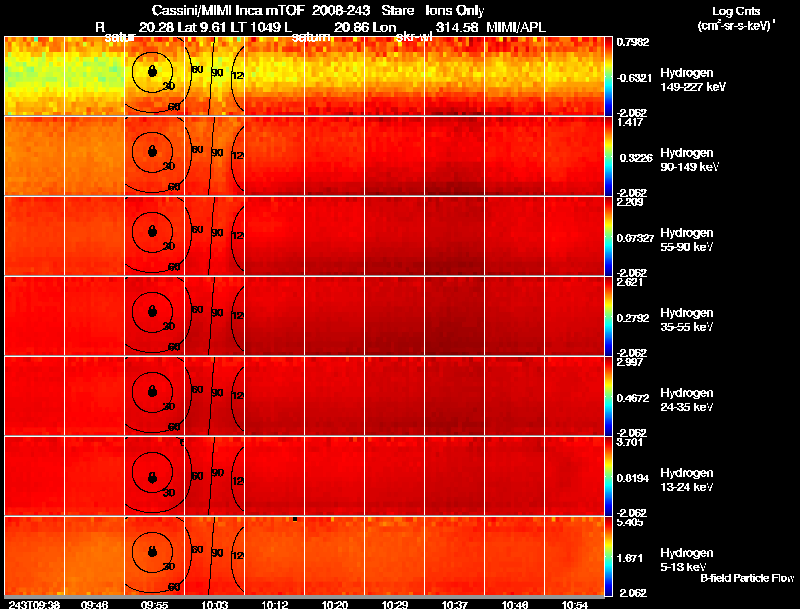
Task: Select the 'Hydrogen 55-90 keV' panel label
Action: [687, 240]
